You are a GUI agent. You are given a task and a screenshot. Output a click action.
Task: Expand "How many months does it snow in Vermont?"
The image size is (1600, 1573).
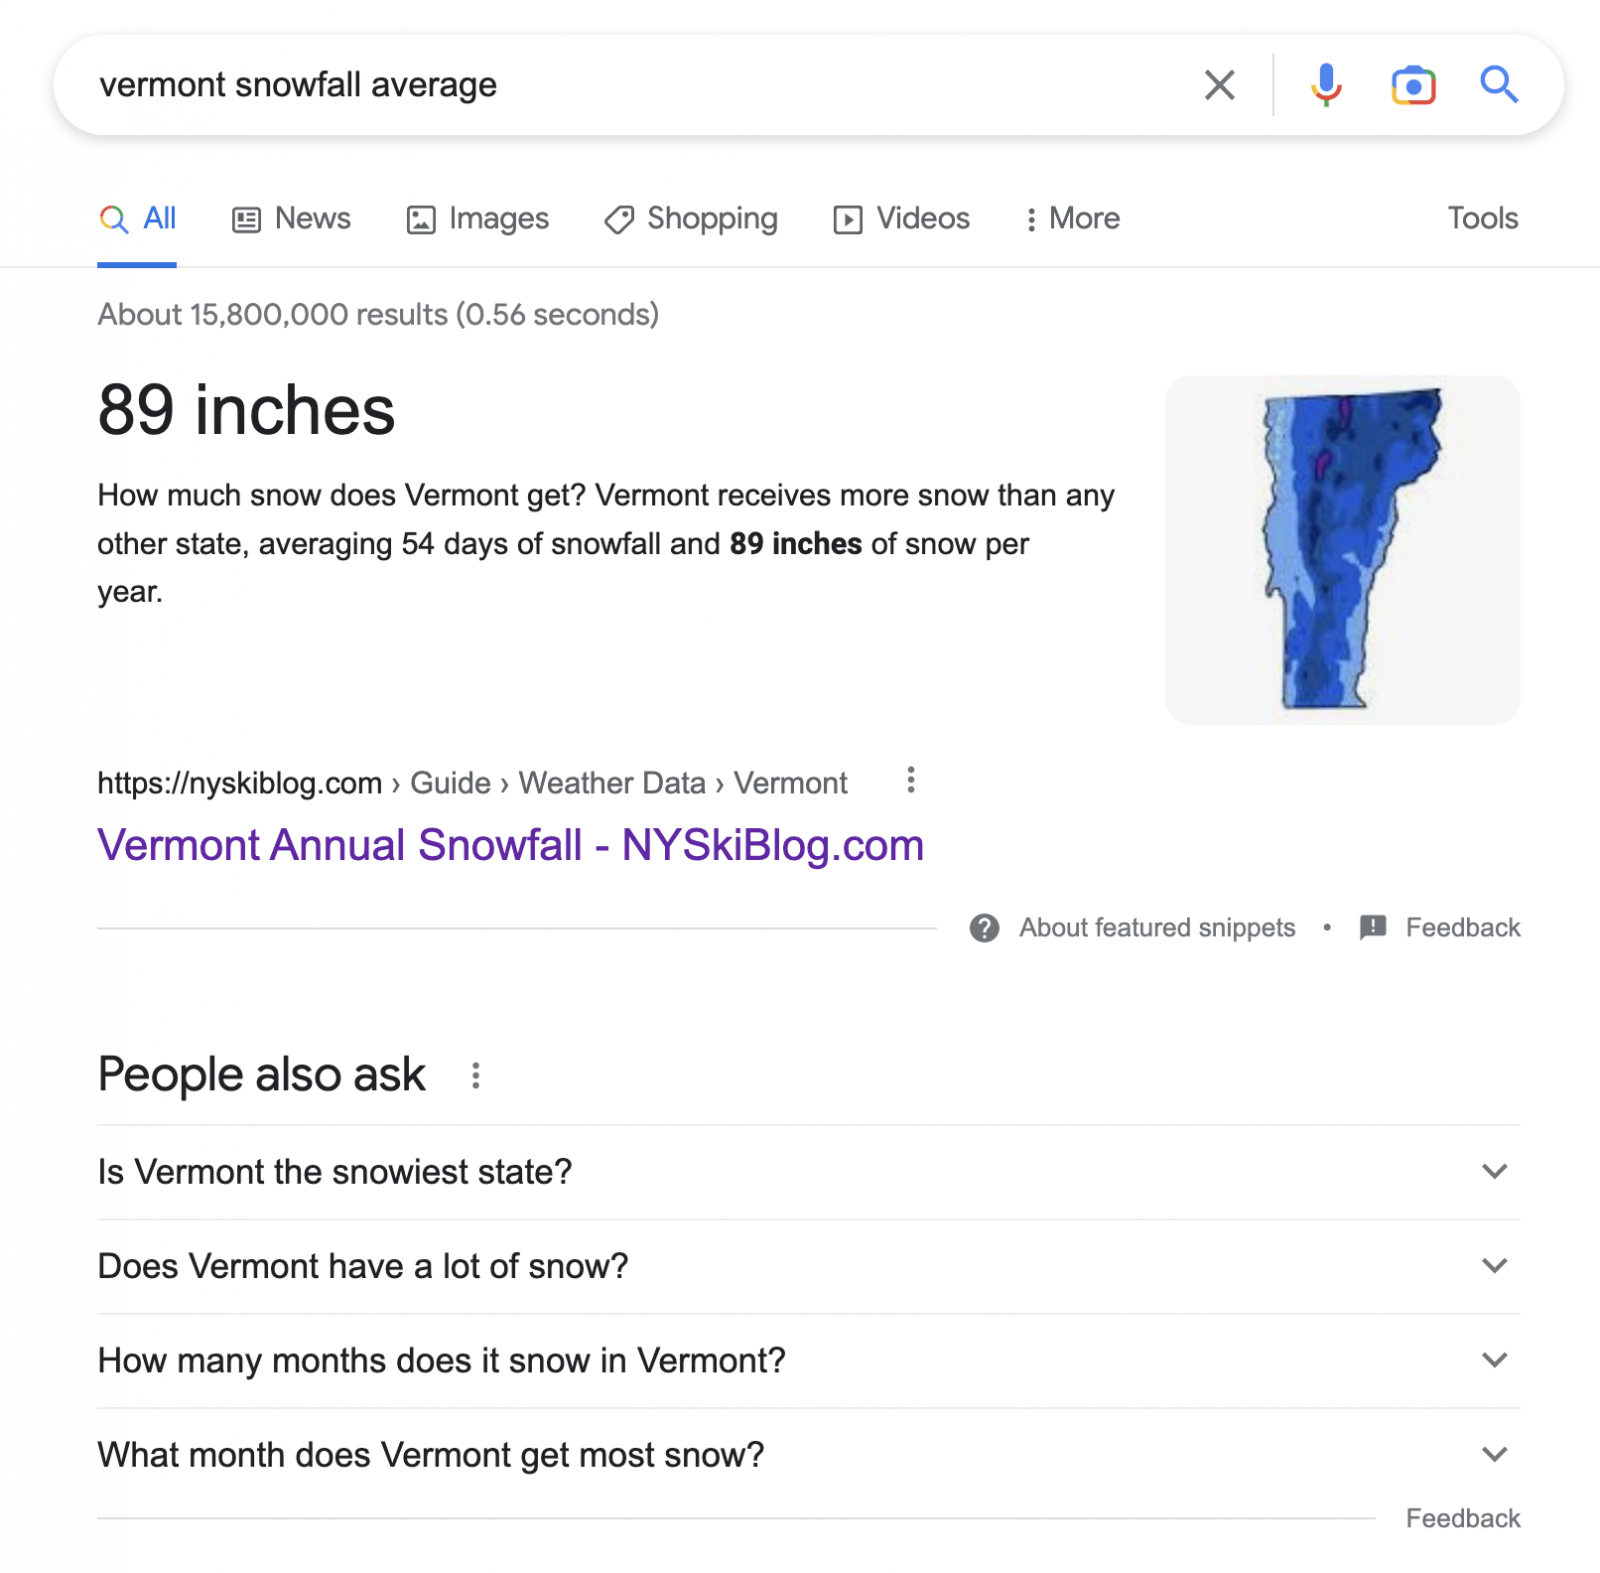point(1494,1360)
